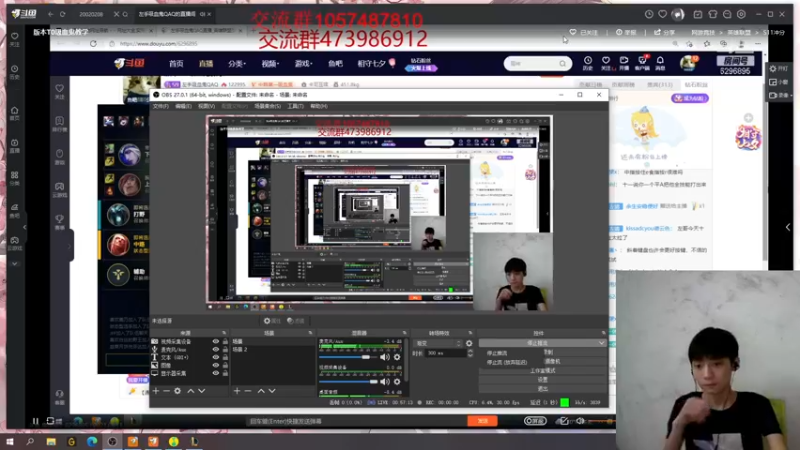Viewport: 800px width, 450px height.
Task: Mute the video capture device mixer channel
Action: [x=385, y=382]
